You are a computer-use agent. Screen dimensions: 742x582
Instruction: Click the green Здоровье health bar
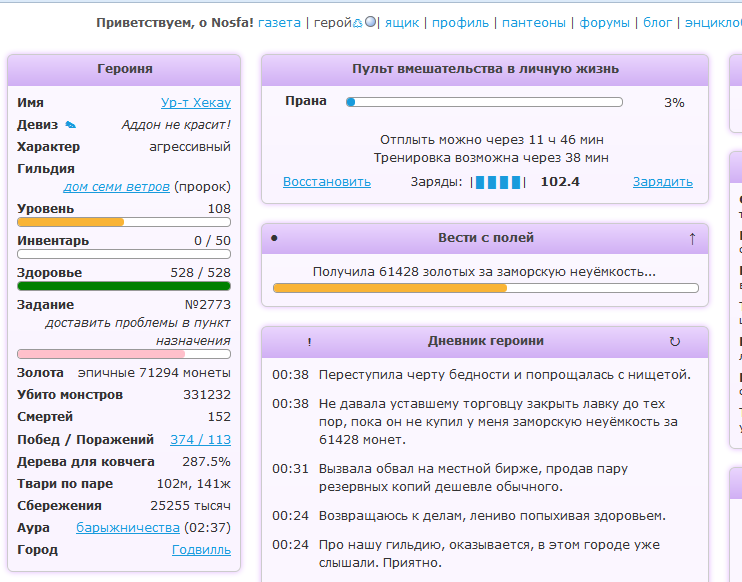pyautogui.click(x=124, y=286)
